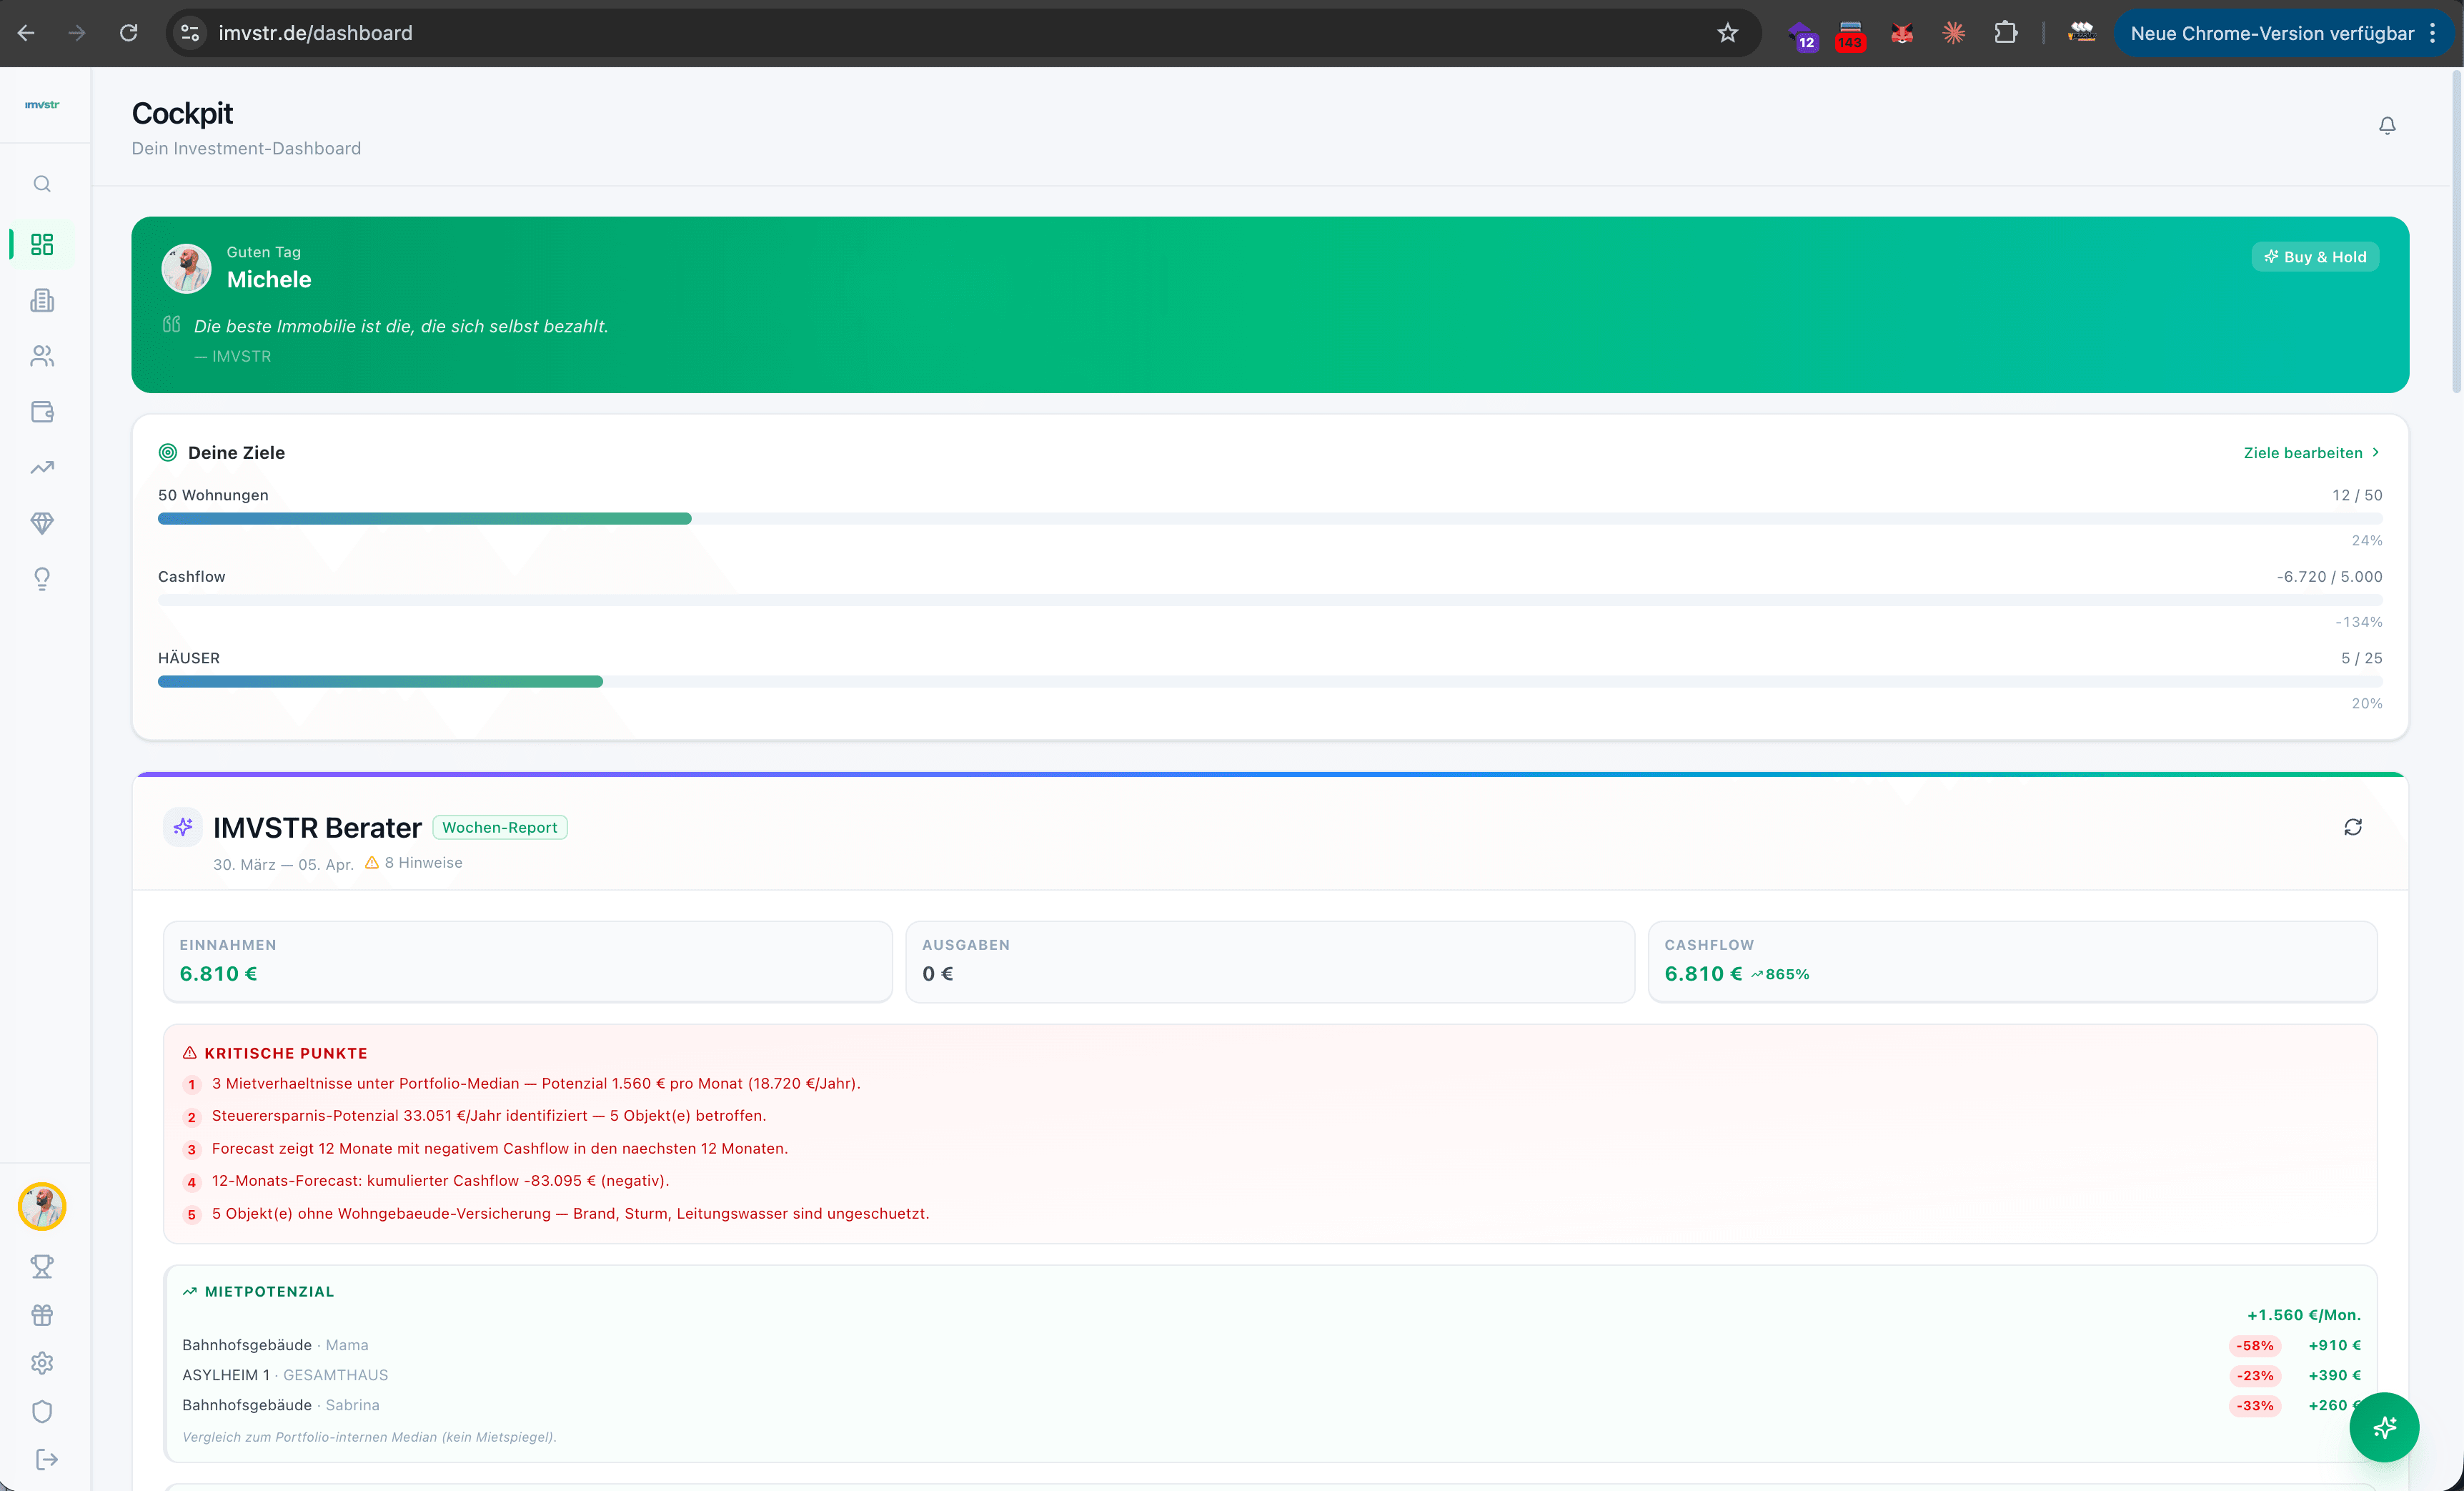
Task: Open the trending chart icon in the sidebar
Action: (42, 467)
